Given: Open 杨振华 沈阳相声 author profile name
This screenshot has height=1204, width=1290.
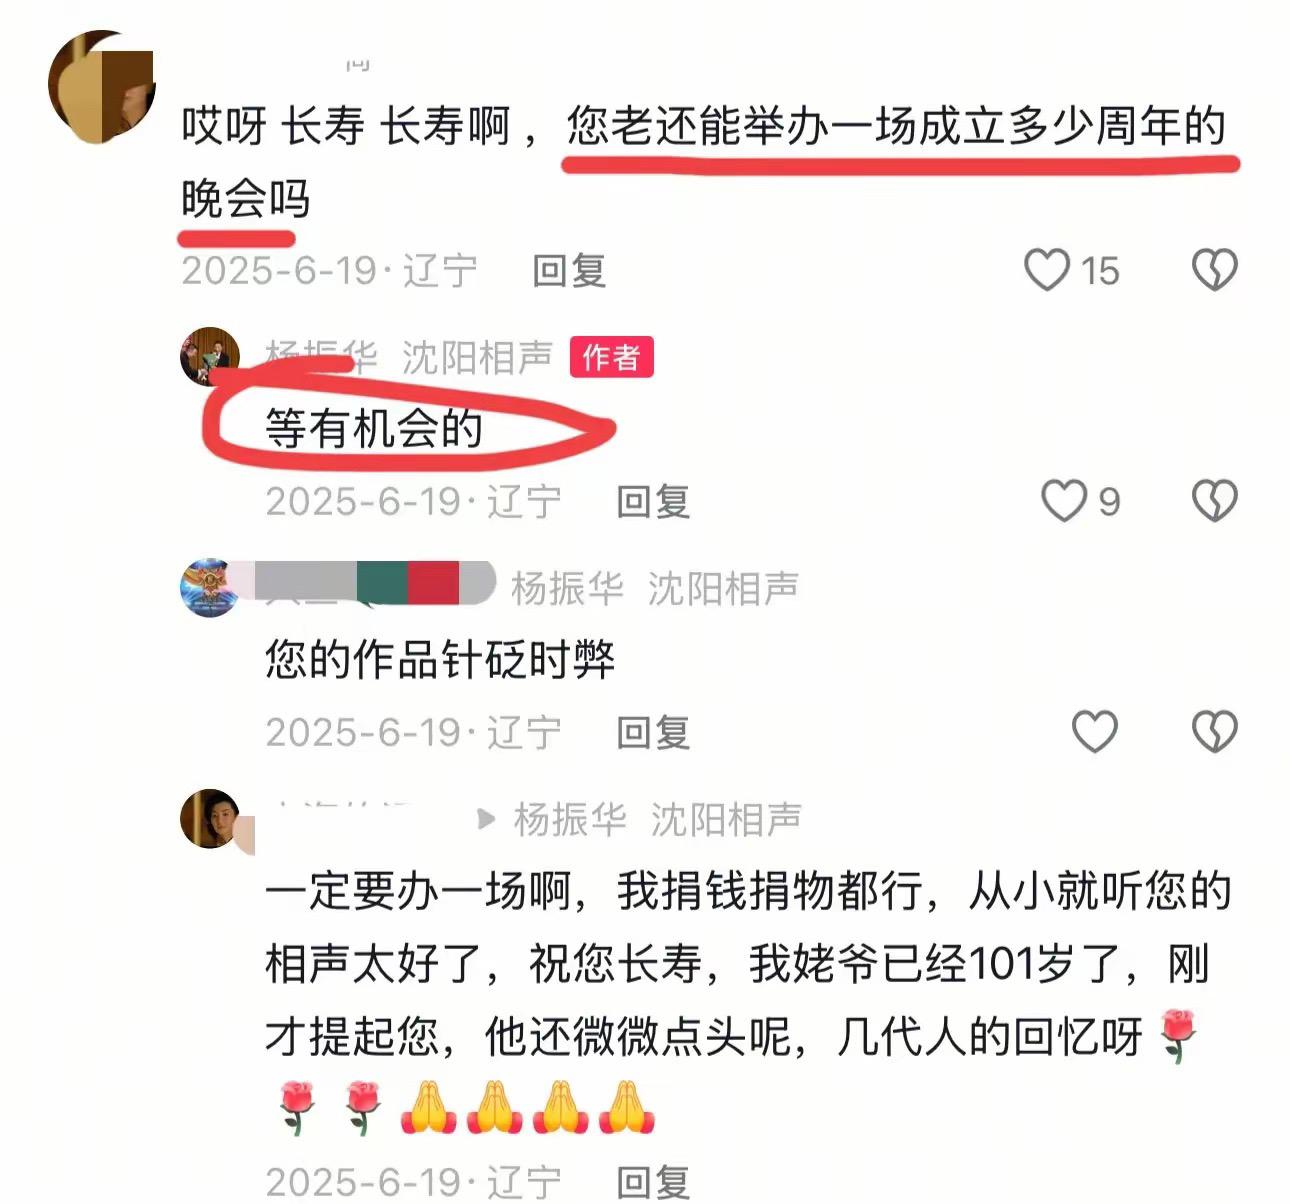Looking at the screenshot, I should 409,357.
